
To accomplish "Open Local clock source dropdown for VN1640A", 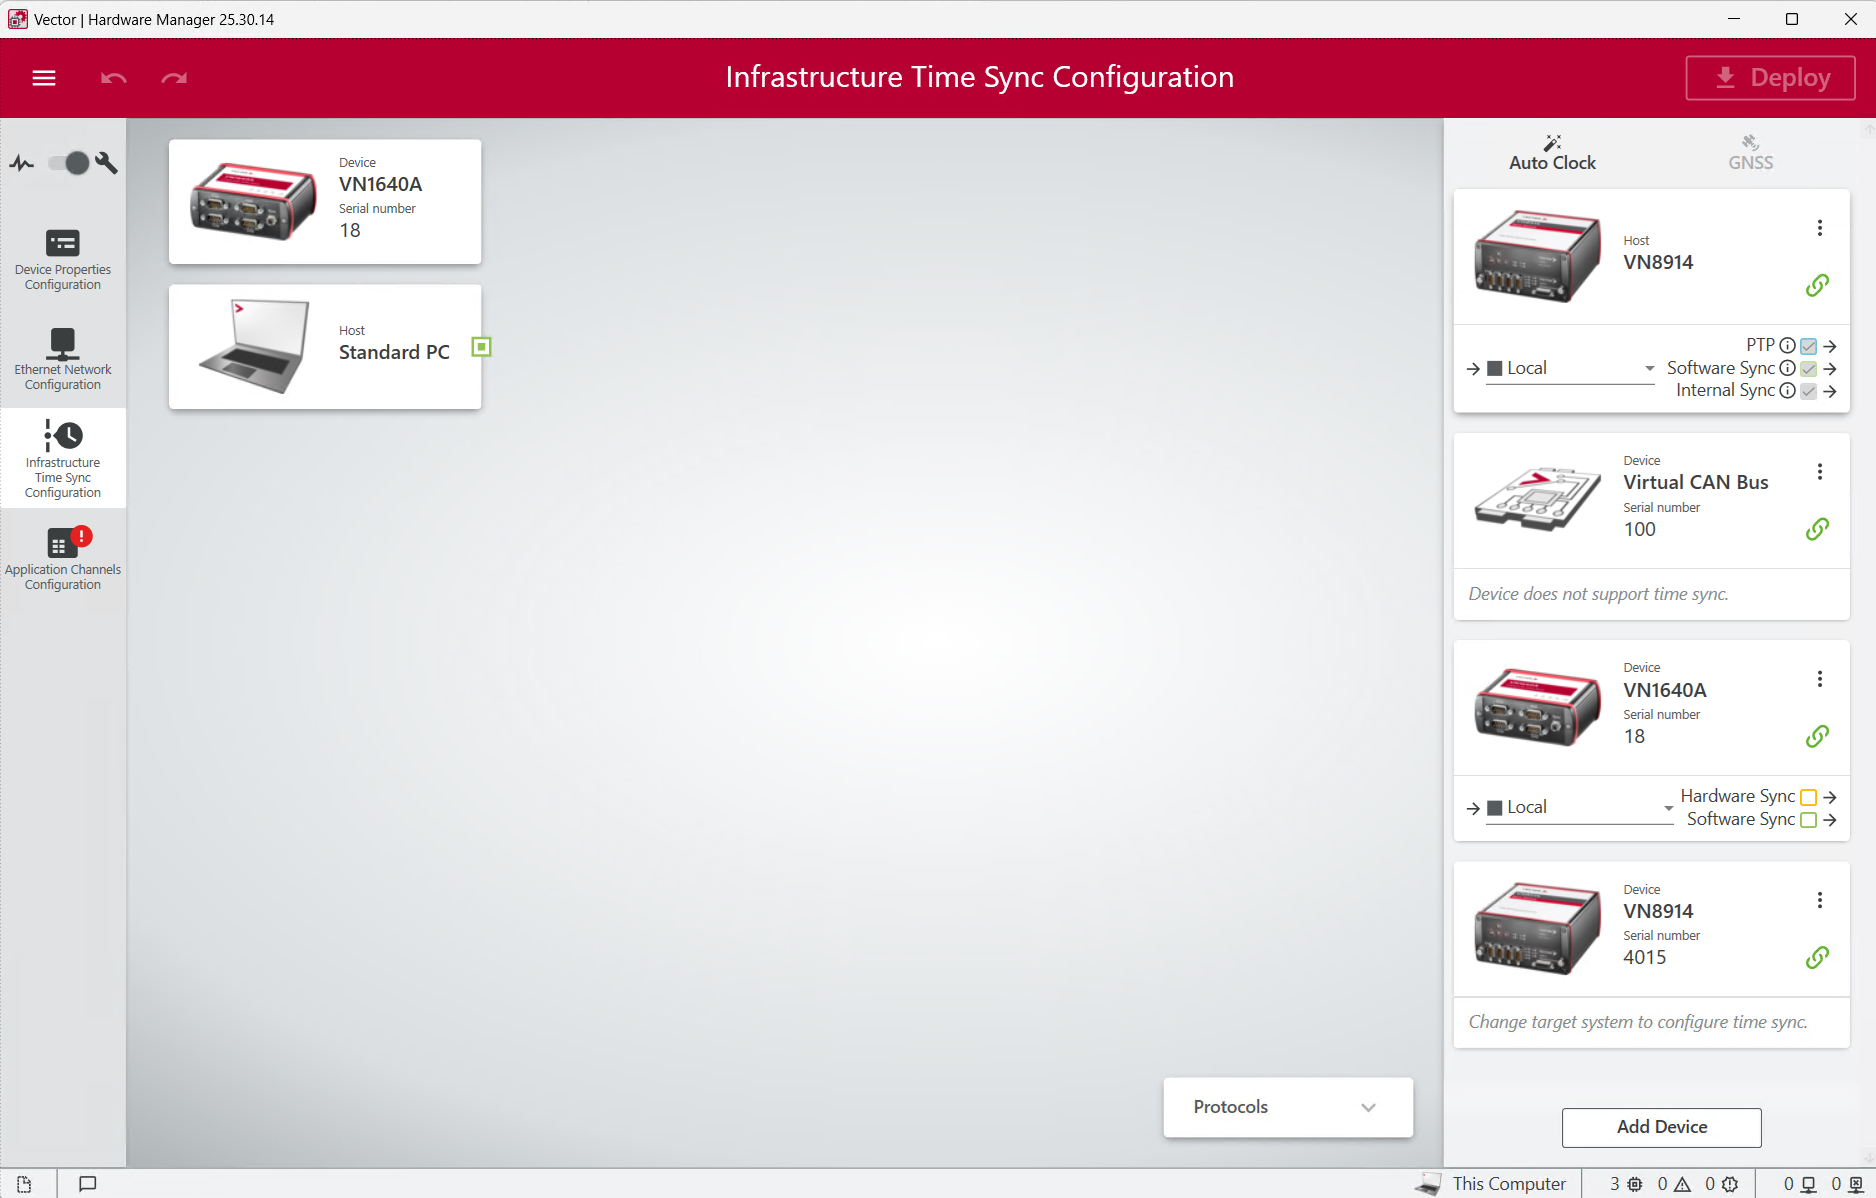I will (1579, 808).
